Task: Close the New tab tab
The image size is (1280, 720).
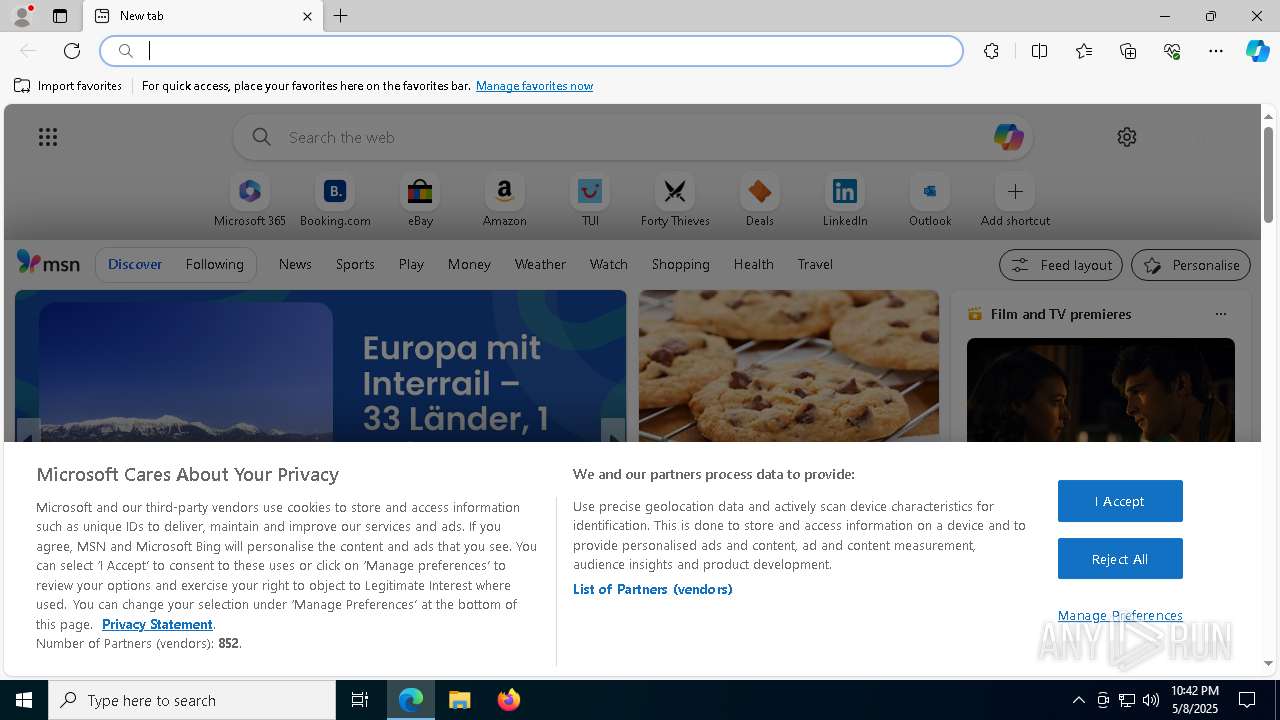Action: (307, 16)
